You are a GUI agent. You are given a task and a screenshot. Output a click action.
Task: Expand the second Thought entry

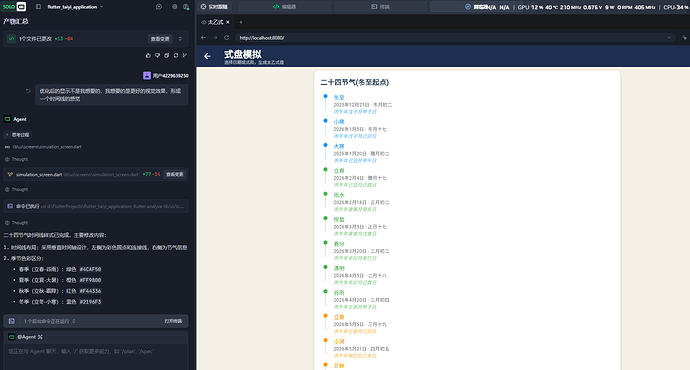[16, 189]
